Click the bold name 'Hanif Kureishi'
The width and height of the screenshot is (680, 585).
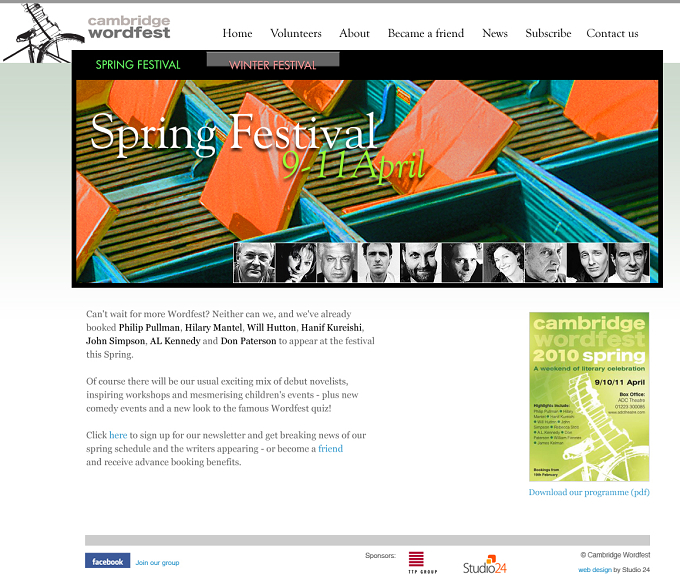point(331,328)
